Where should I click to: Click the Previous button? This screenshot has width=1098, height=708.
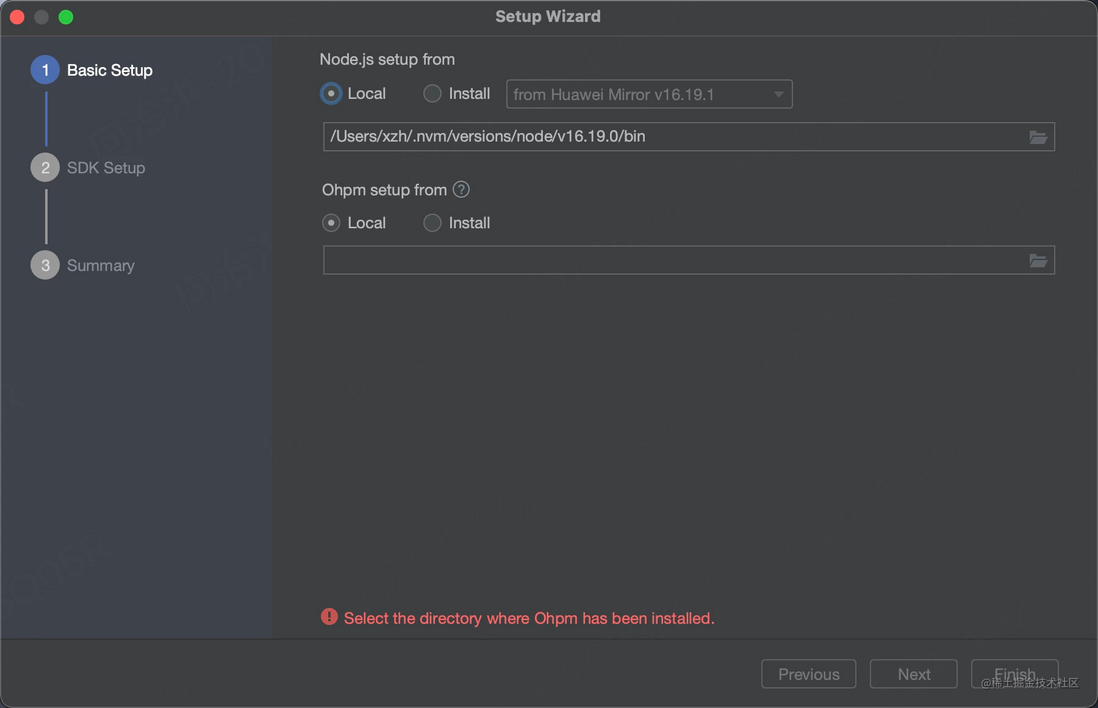[x=809, y=674]
